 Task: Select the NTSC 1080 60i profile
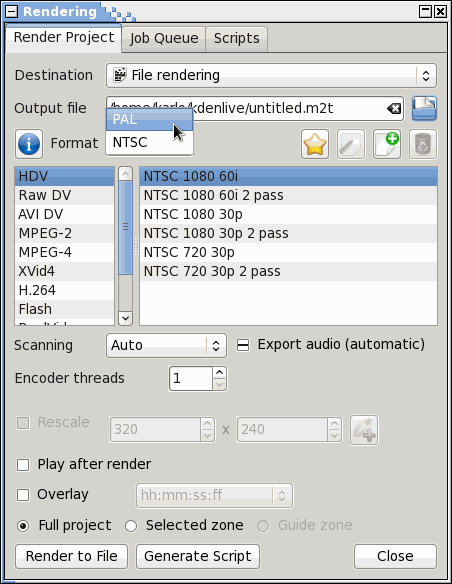pos(289,177)
